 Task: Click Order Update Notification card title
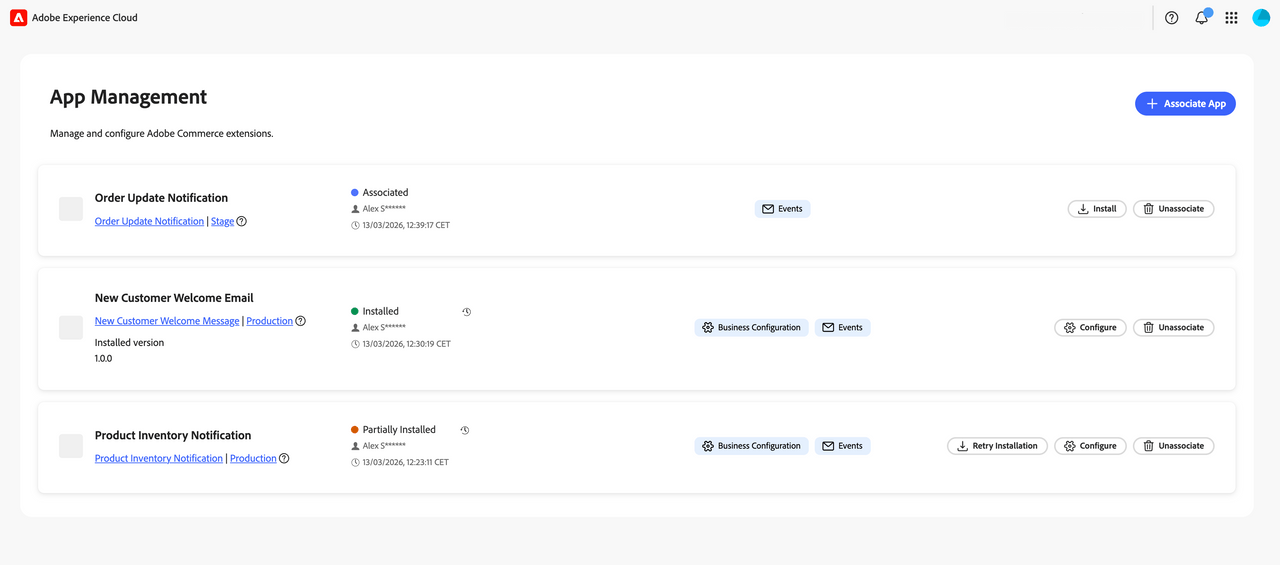tap(161, 198)
